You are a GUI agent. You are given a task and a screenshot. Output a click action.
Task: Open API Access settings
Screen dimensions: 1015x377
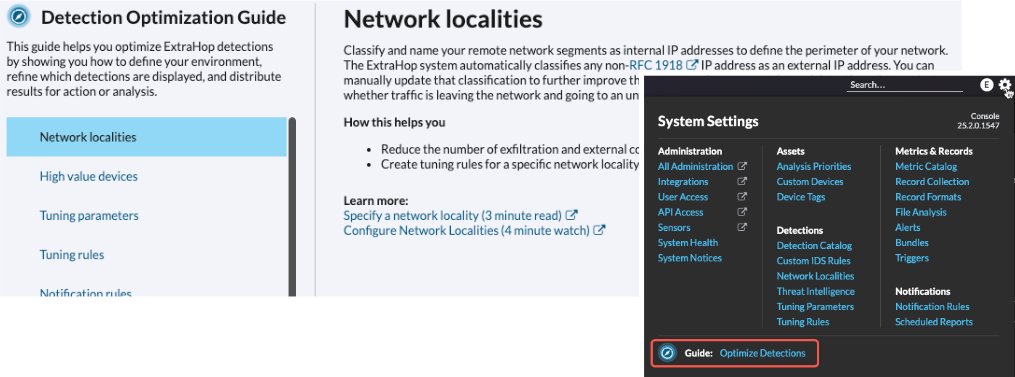pyautogui.click(x=680, y=212)
